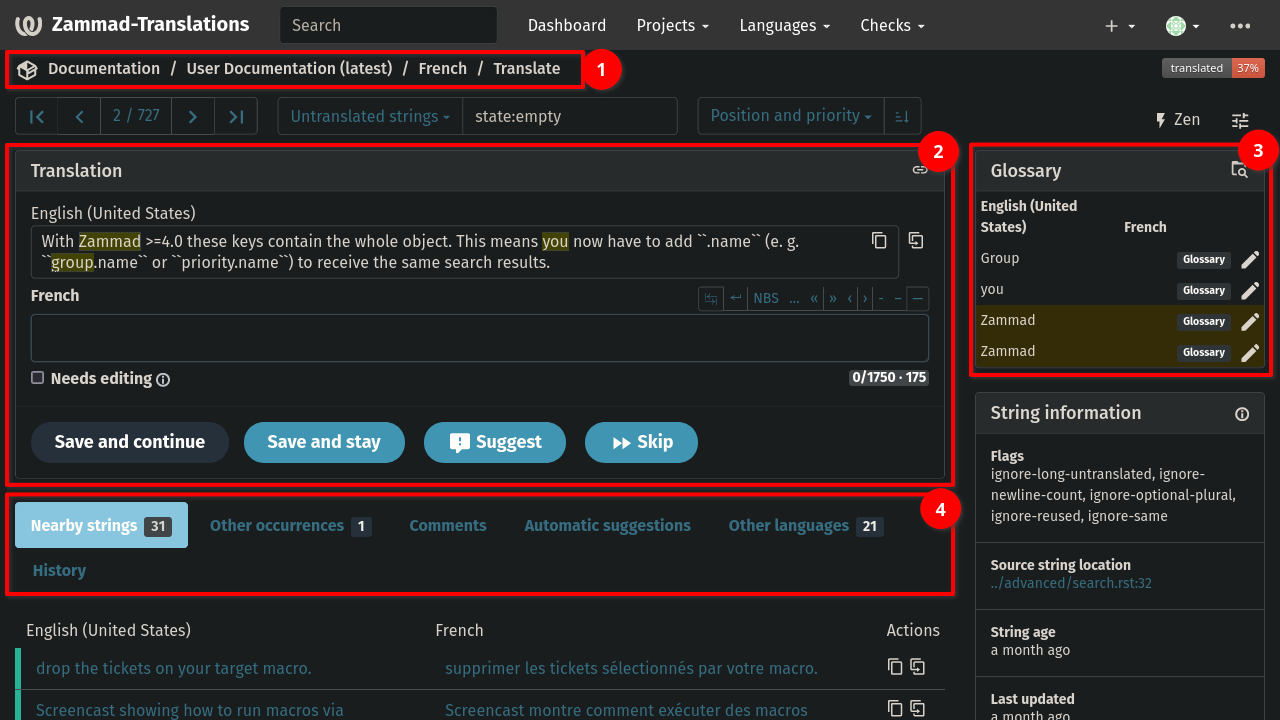Open glossary search icon
Image resolution: width=1280 pixels, height=720 pixels.
[x=1239, y=170]
